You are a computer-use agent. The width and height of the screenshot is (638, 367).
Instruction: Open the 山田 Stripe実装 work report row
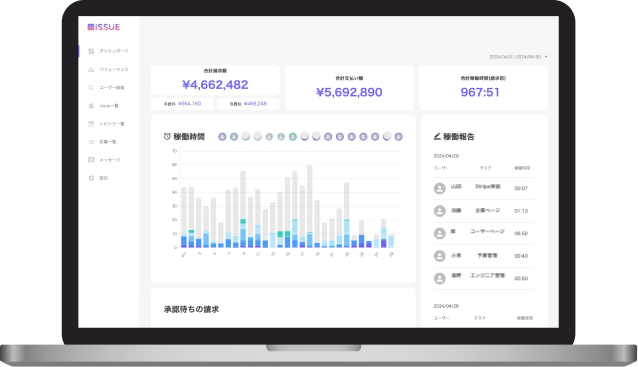point(484,188)
